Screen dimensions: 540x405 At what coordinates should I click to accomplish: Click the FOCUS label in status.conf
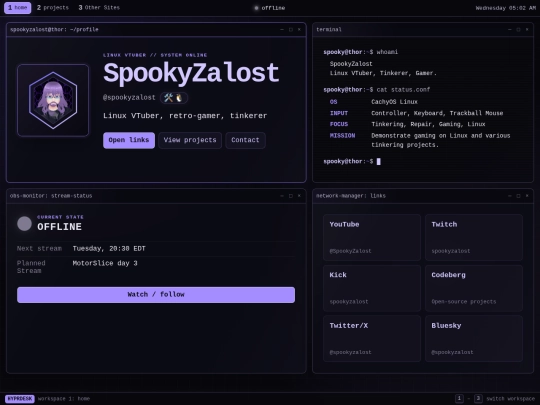pyautogui.click(x=339, y=124)
